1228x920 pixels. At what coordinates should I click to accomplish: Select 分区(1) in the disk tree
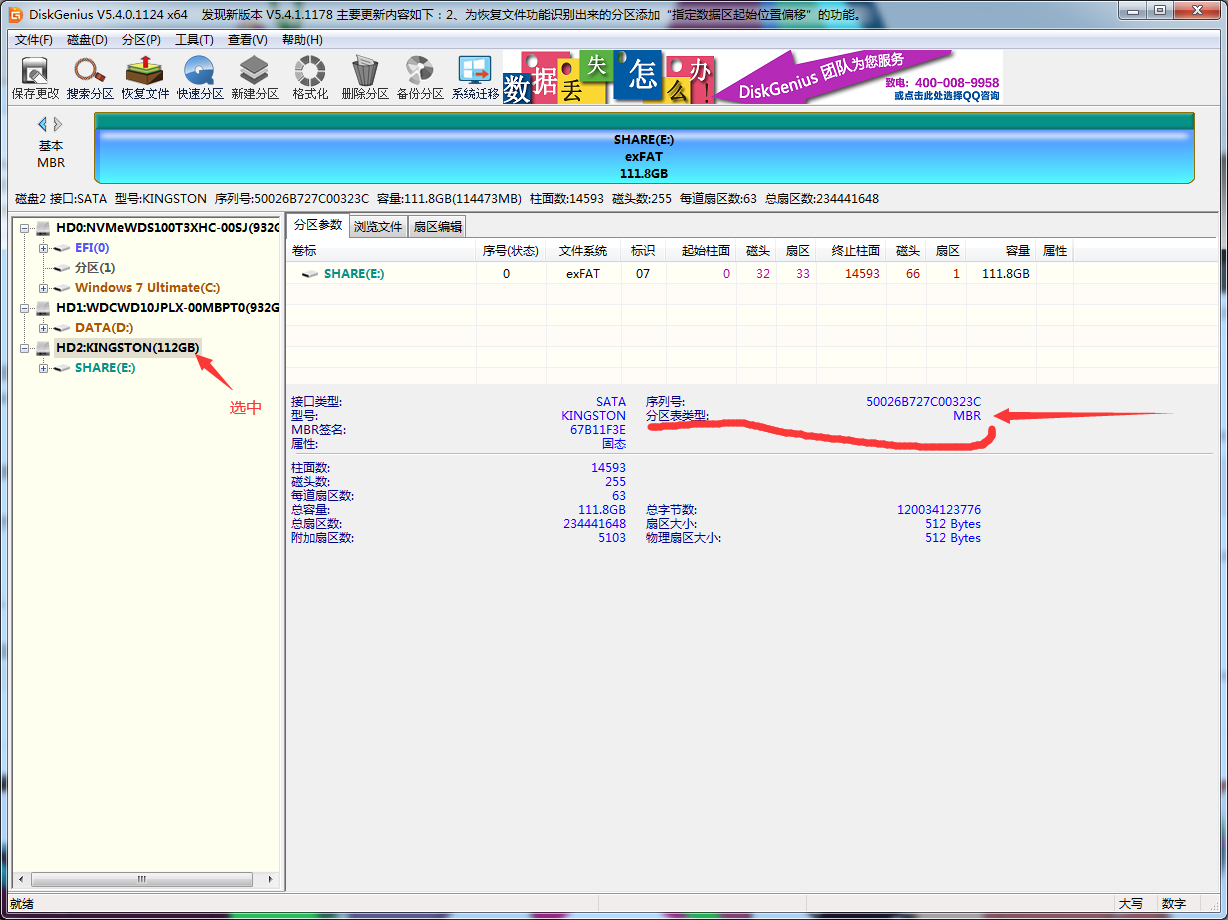pyautogui.click(x=95, y=268)
